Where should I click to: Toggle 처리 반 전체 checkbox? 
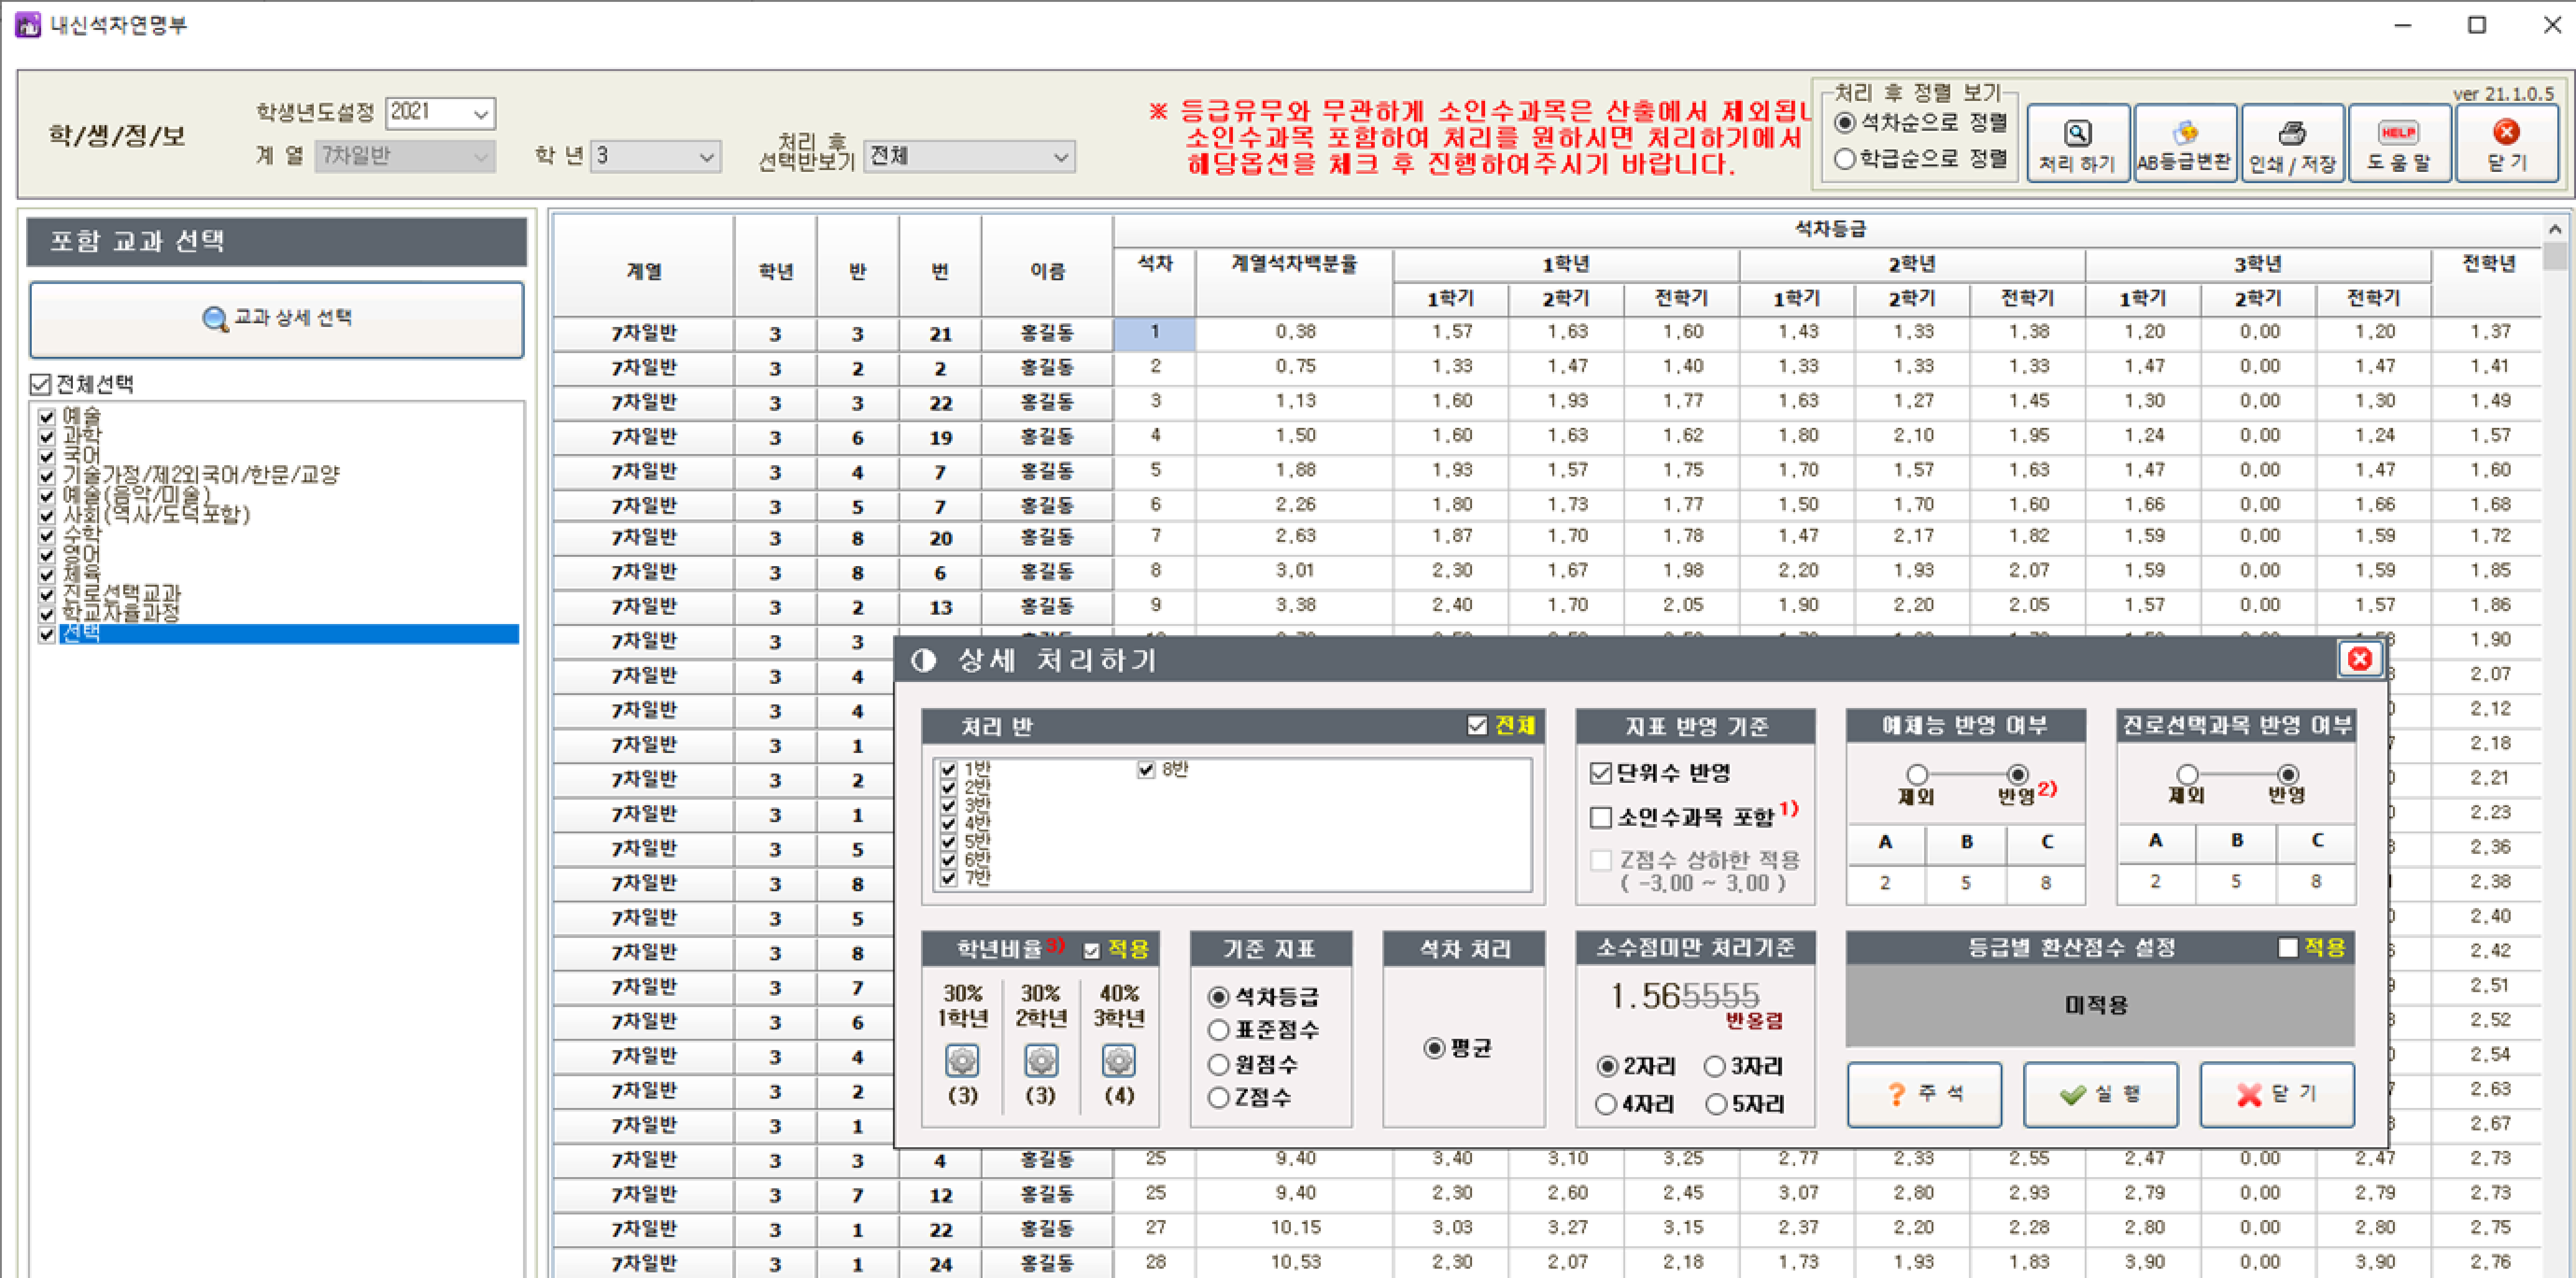coord(1476,725)
